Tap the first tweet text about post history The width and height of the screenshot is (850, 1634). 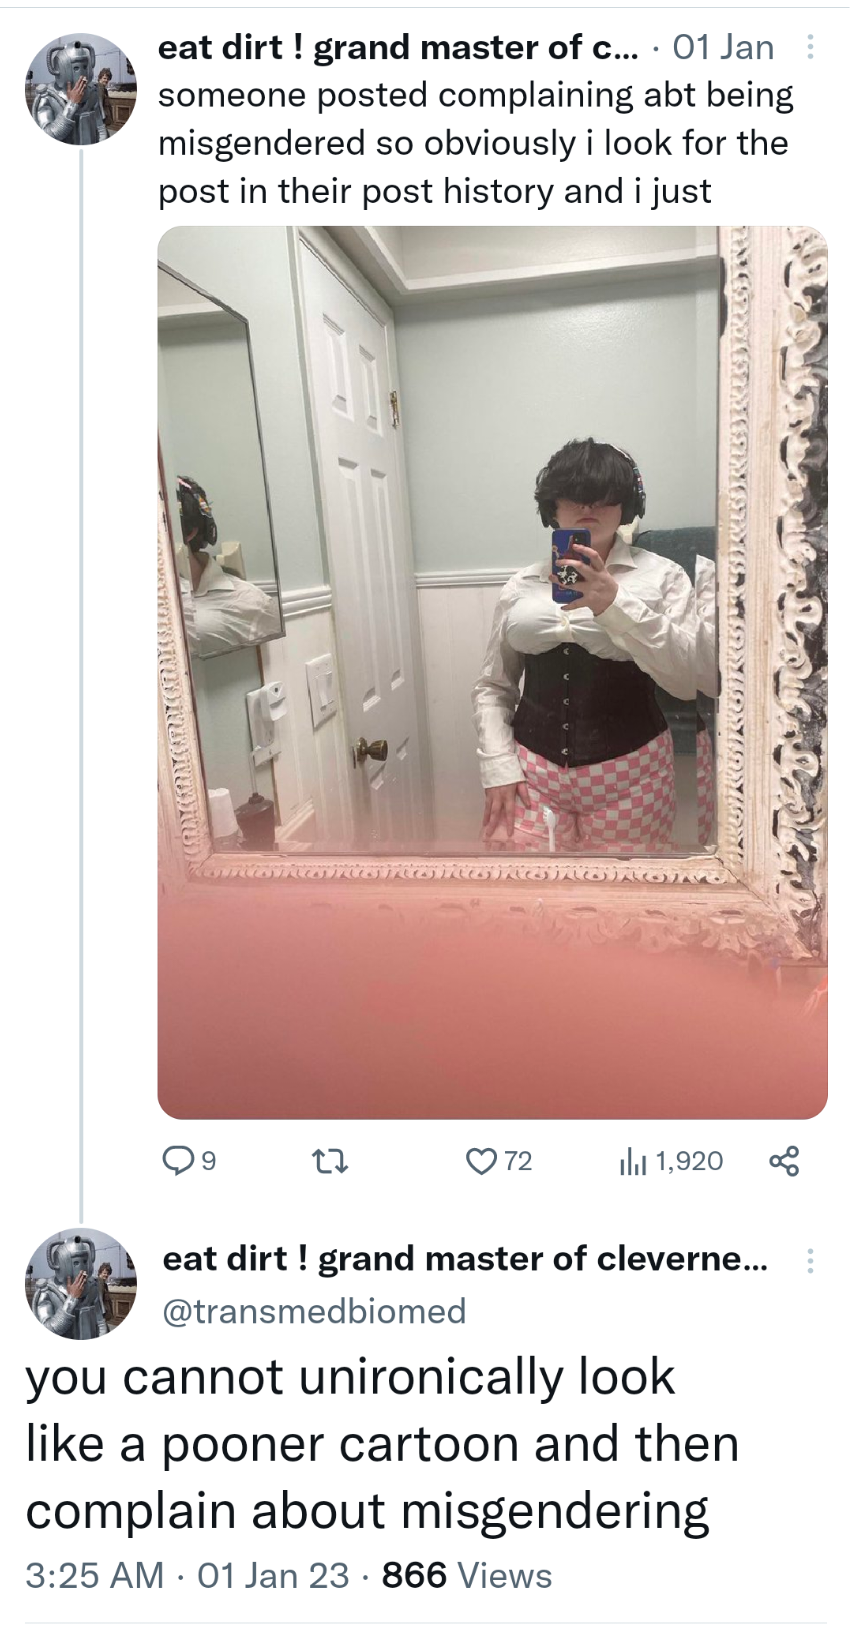click(475, 143)
